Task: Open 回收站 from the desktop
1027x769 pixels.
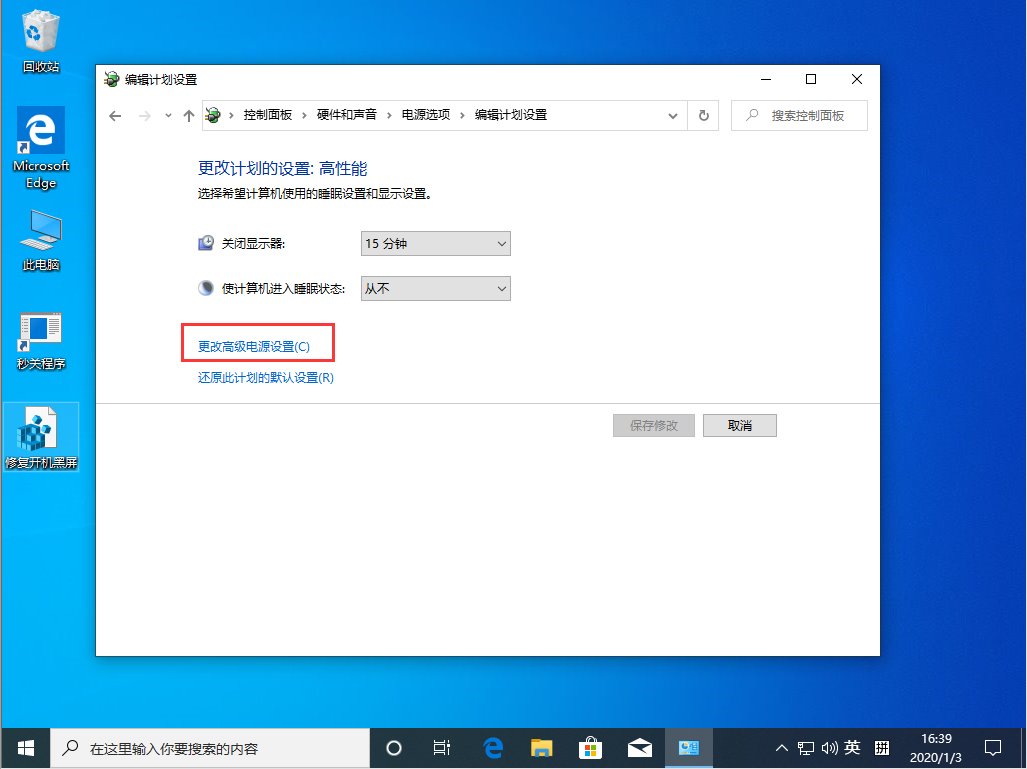Action: click(x=40, y=30)
